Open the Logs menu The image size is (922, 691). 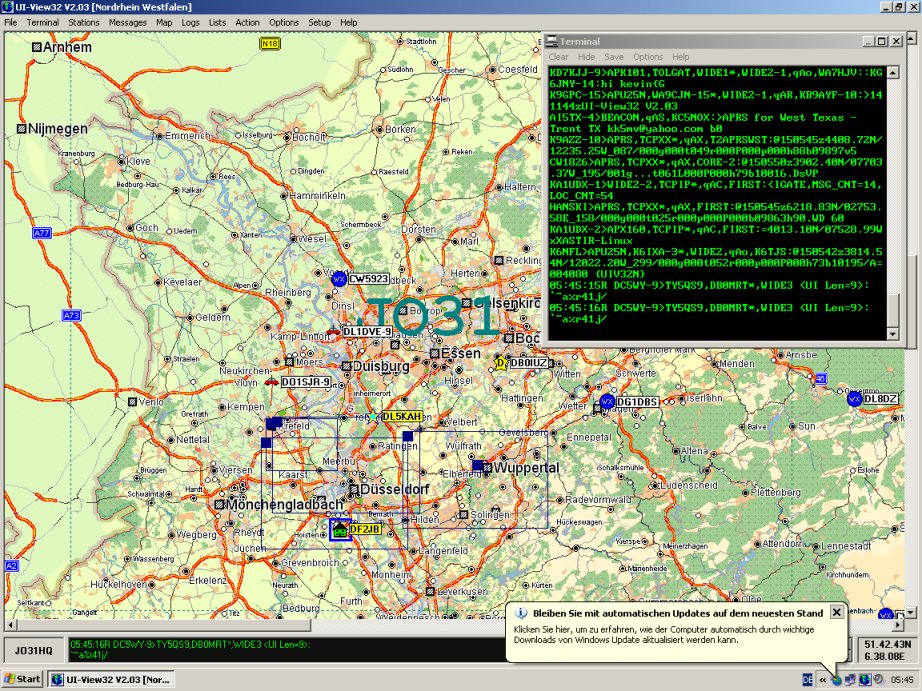pyautogui.click(x=190, y=22)
